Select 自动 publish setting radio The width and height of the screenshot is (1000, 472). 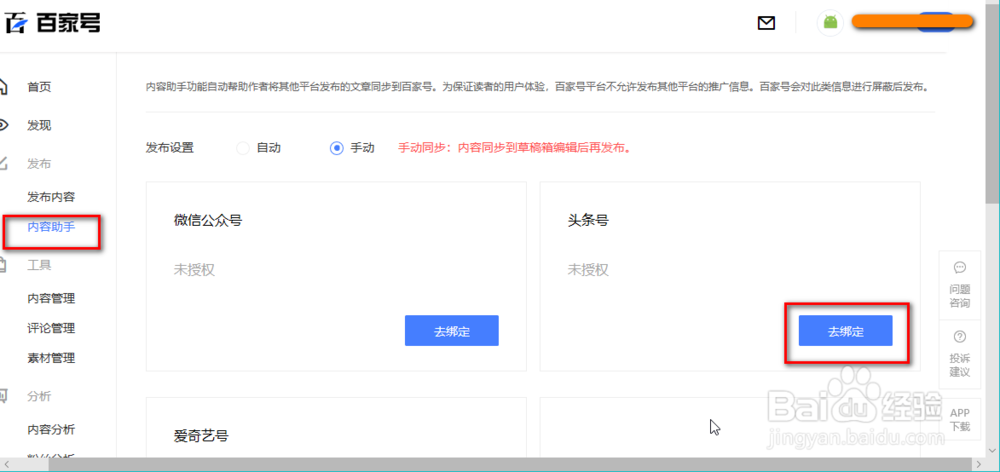pos(242,148)
